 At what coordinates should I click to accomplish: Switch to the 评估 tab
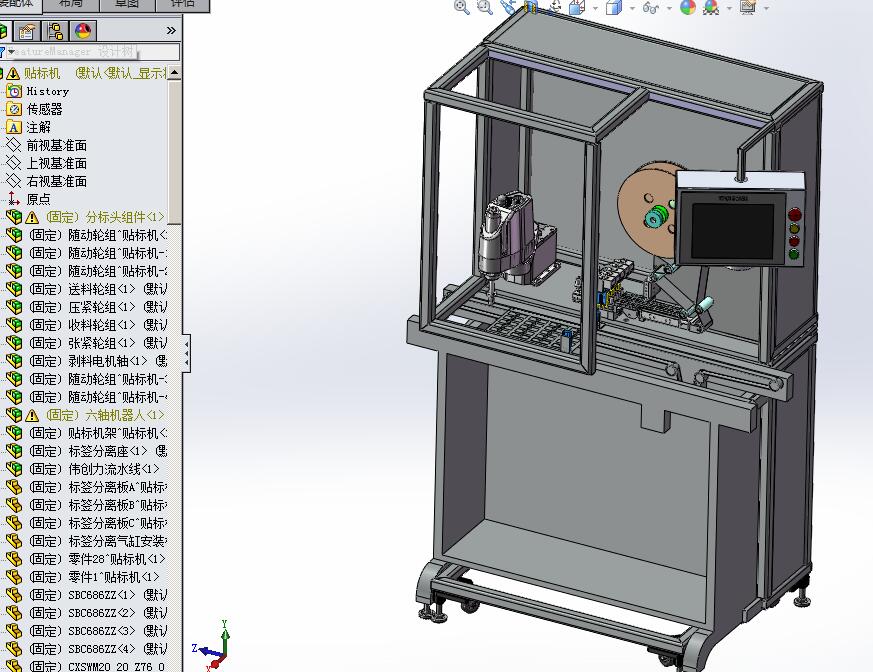[x=182, y=5]
